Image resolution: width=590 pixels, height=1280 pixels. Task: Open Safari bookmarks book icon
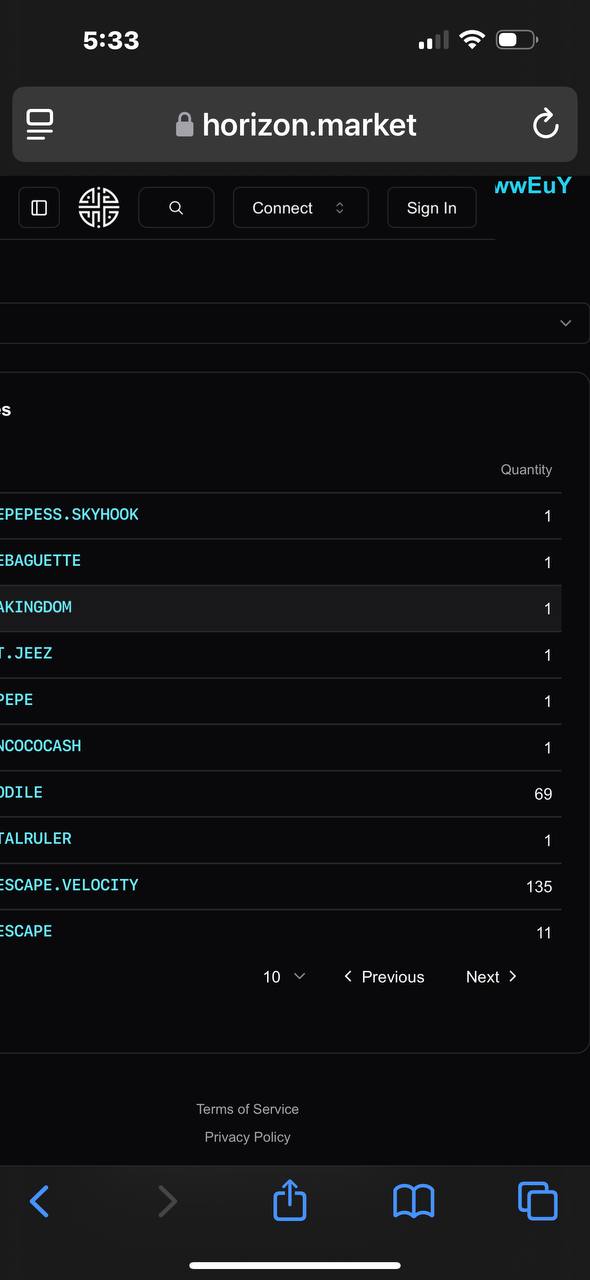coord(413,1201)
